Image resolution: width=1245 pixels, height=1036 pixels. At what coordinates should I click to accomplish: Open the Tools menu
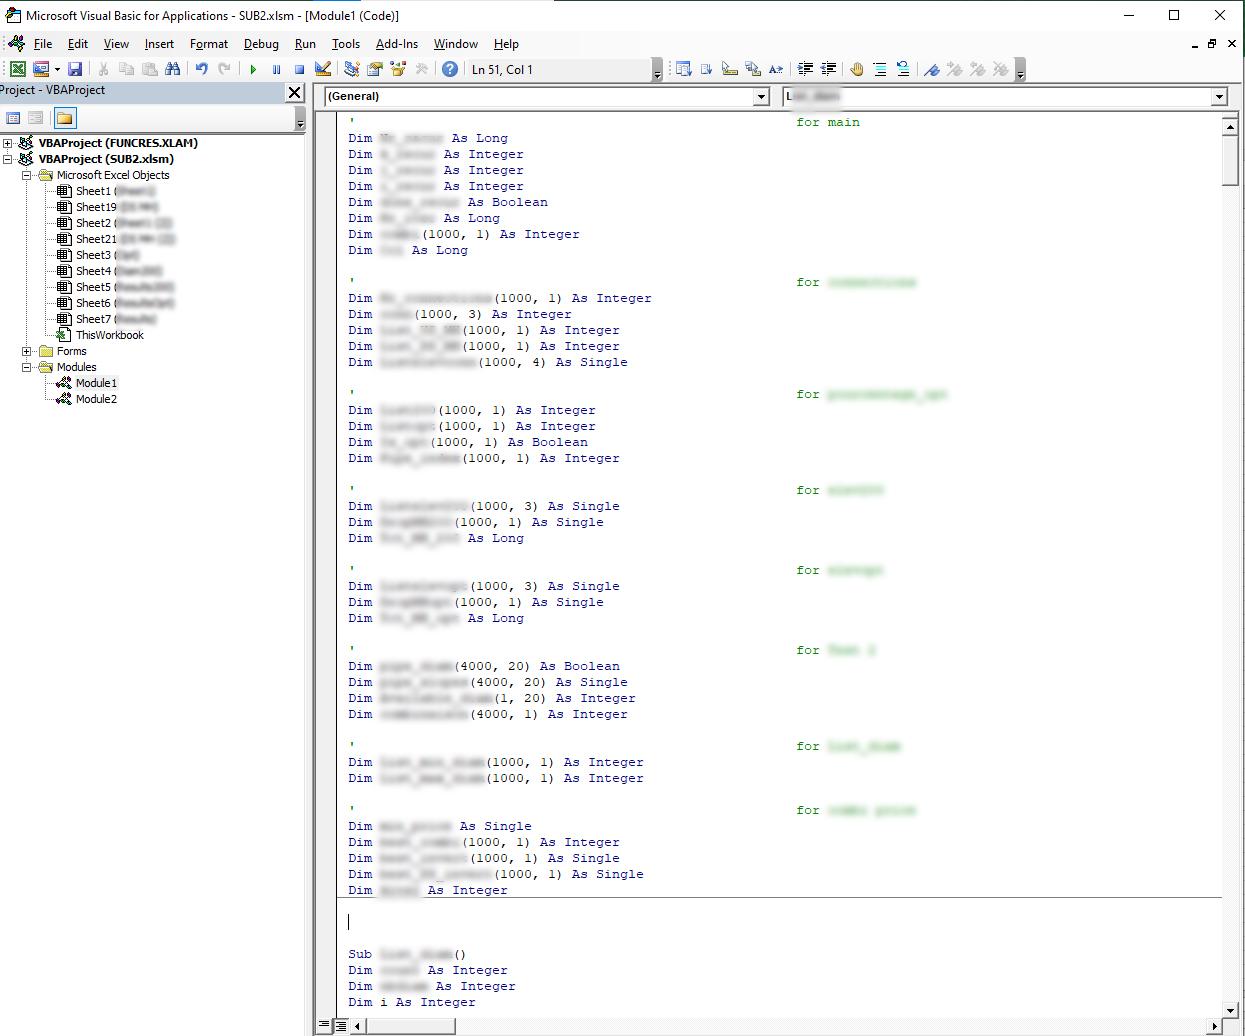tap(346, 44)
